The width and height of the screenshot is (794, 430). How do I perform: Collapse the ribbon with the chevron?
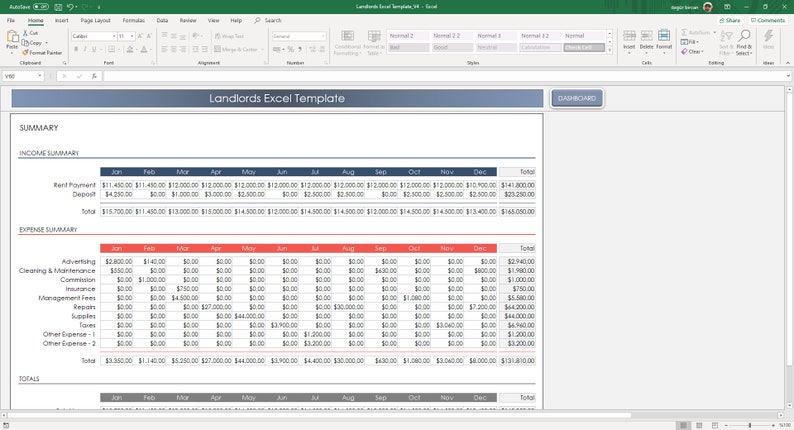787,63
